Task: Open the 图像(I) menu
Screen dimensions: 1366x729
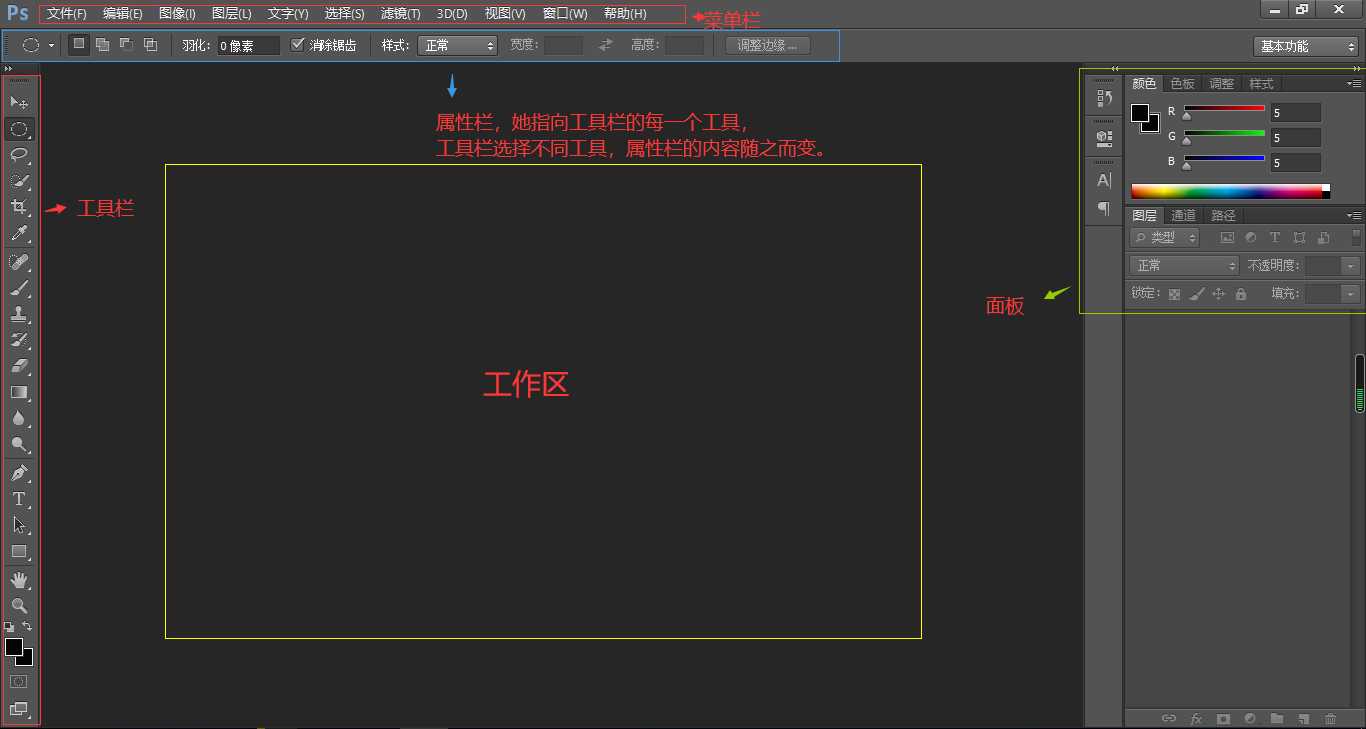Action: click(x=177, y=14)
